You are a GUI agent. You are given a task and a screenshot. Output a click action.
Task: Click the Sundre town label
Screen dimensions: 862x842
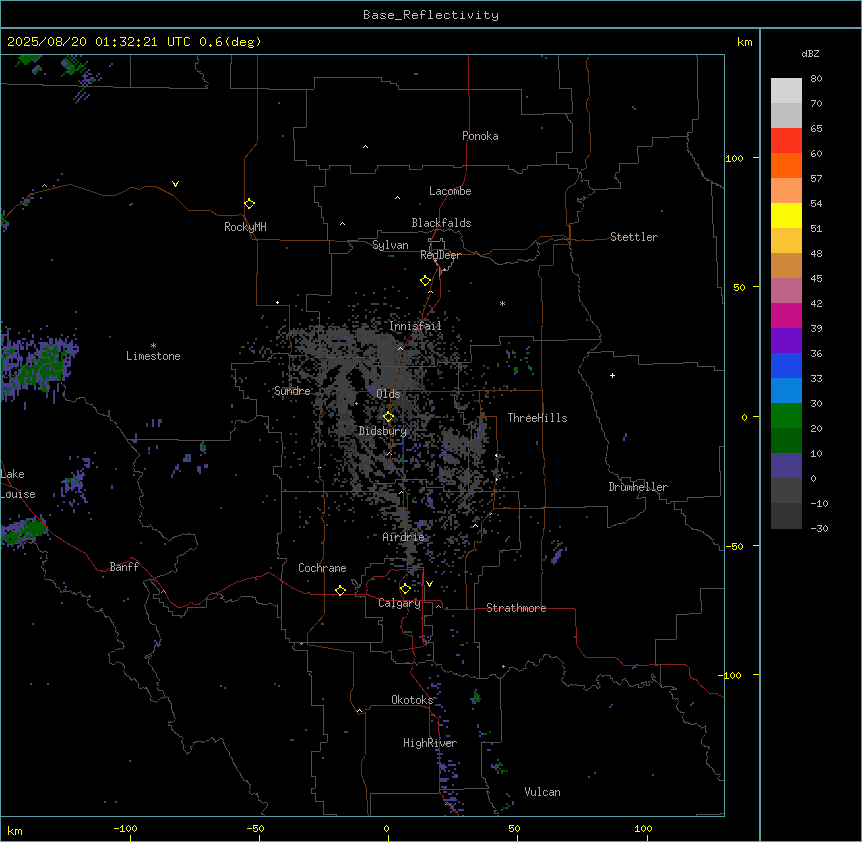[292, 391]
